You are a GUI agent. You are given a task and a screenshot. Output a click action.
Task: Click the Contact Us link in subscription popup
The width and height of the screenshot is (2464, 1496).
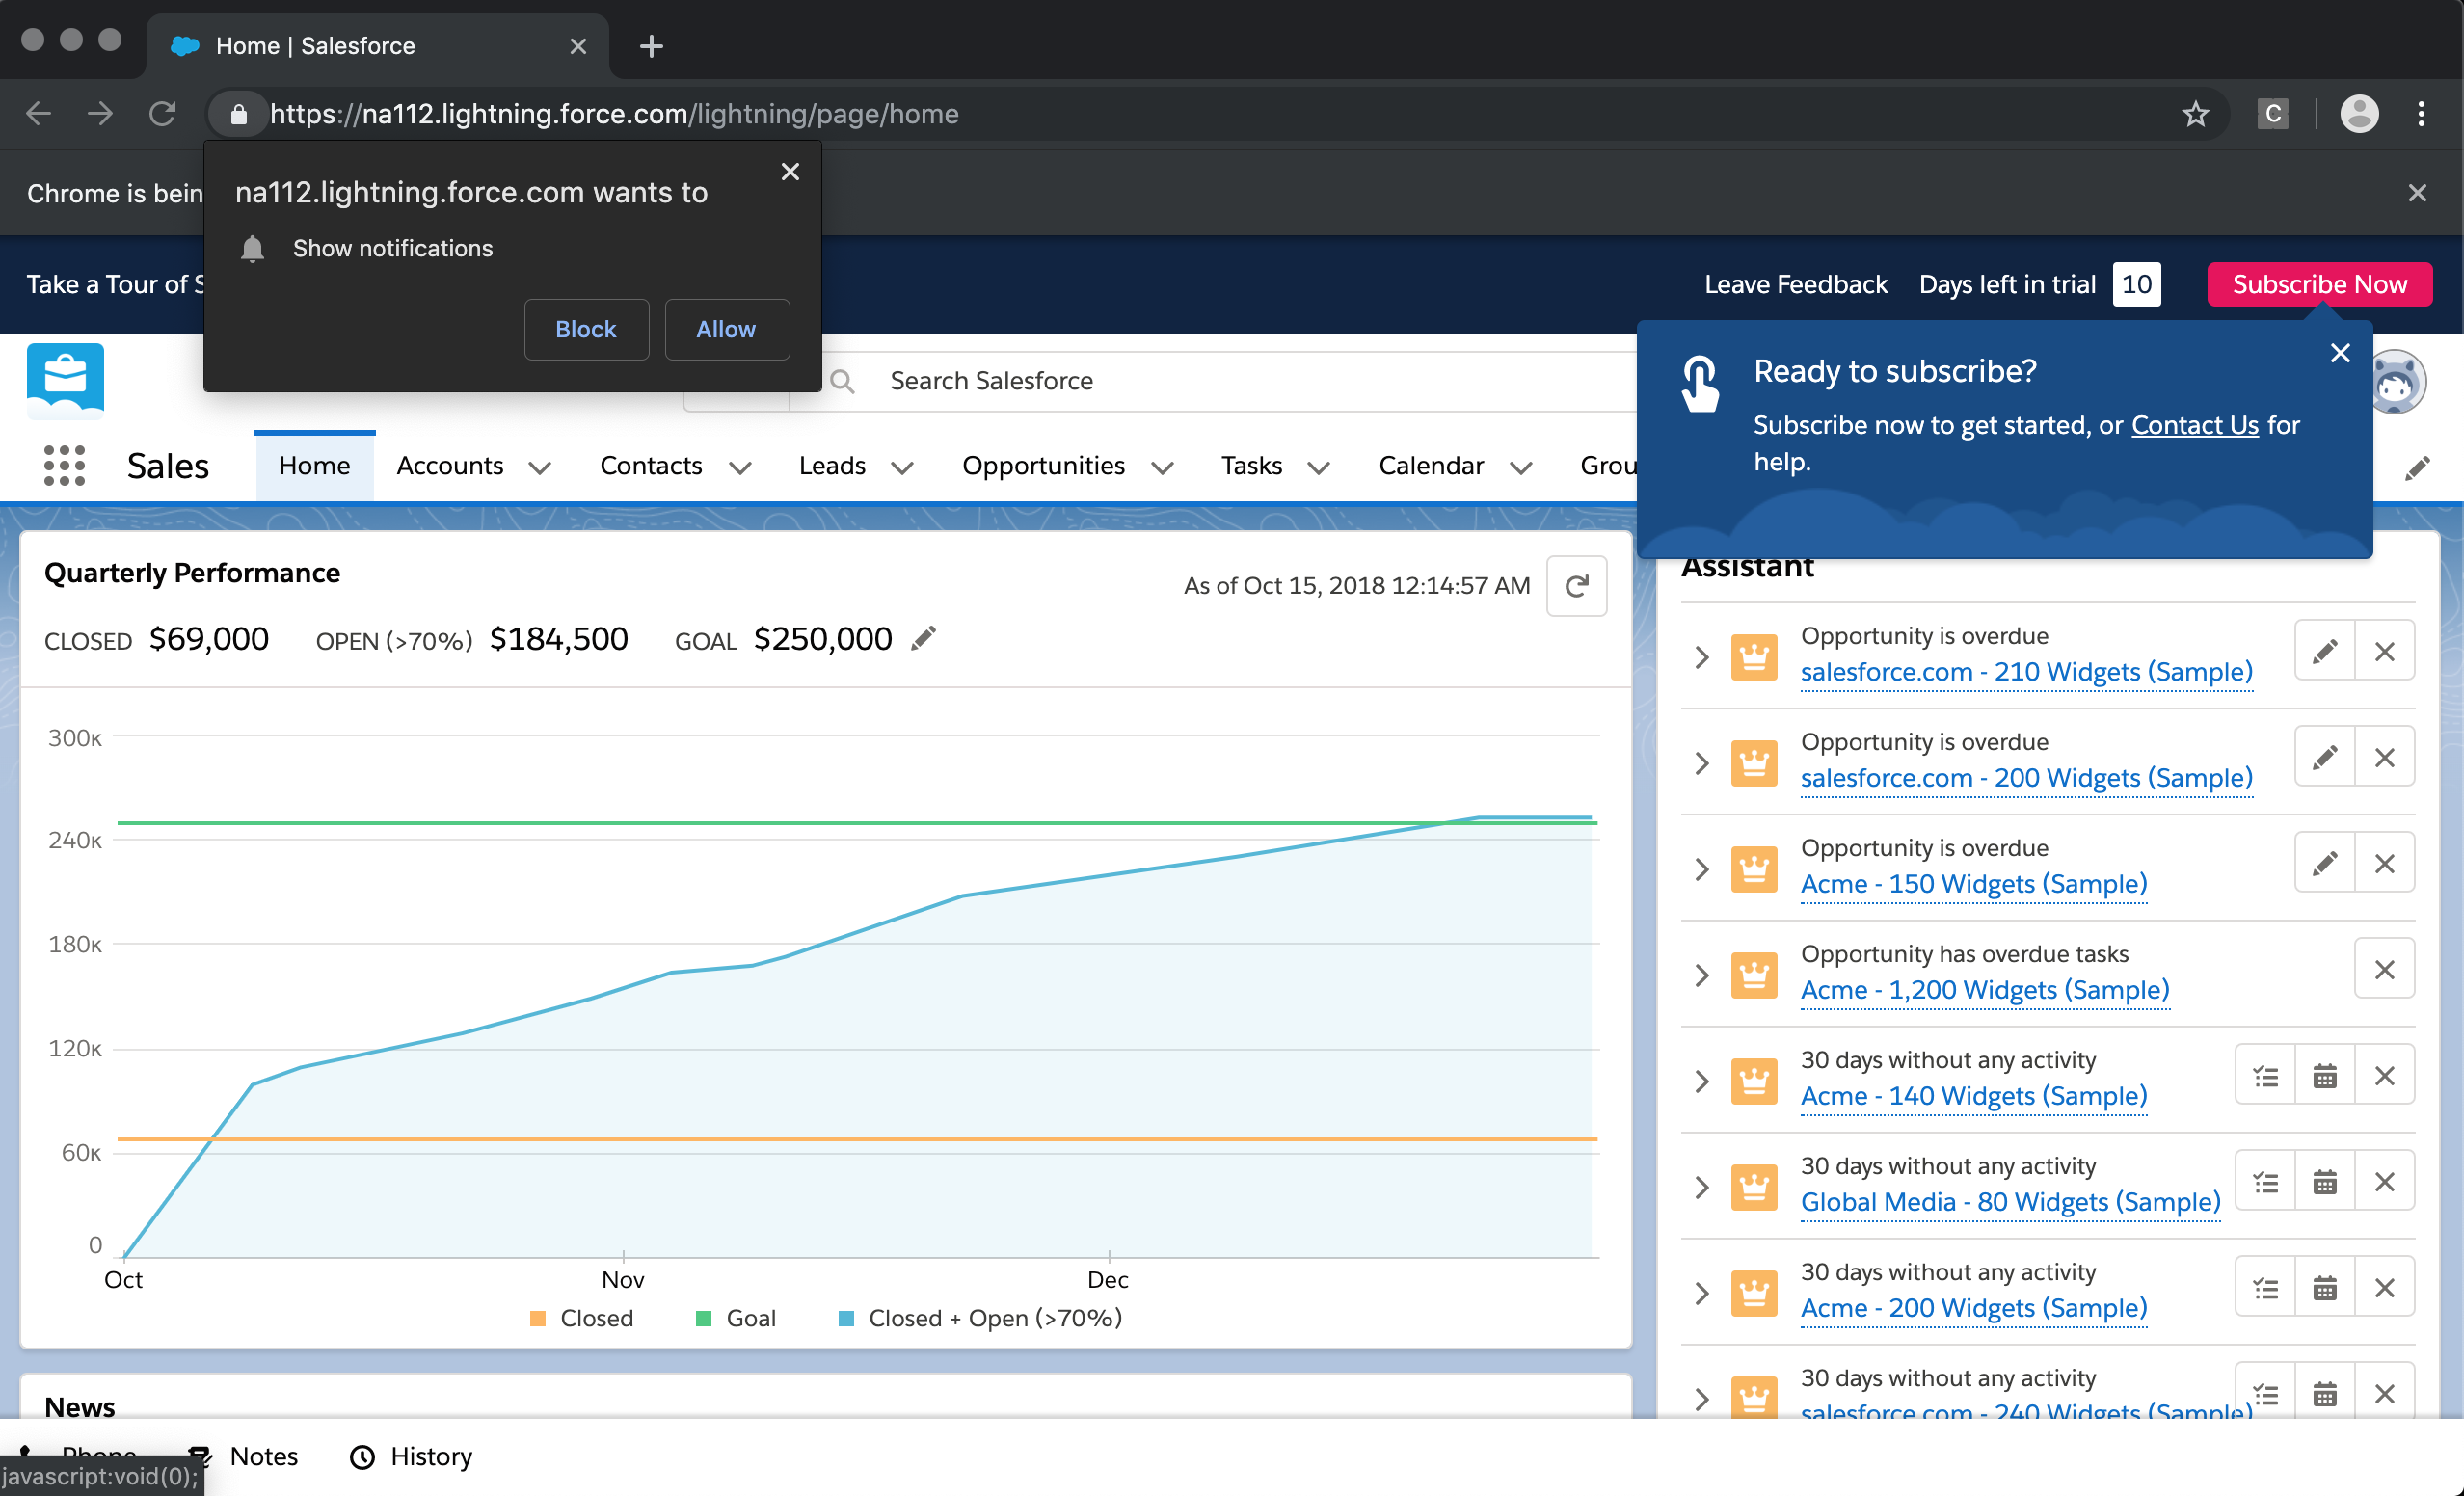(x=2195, y=424)
